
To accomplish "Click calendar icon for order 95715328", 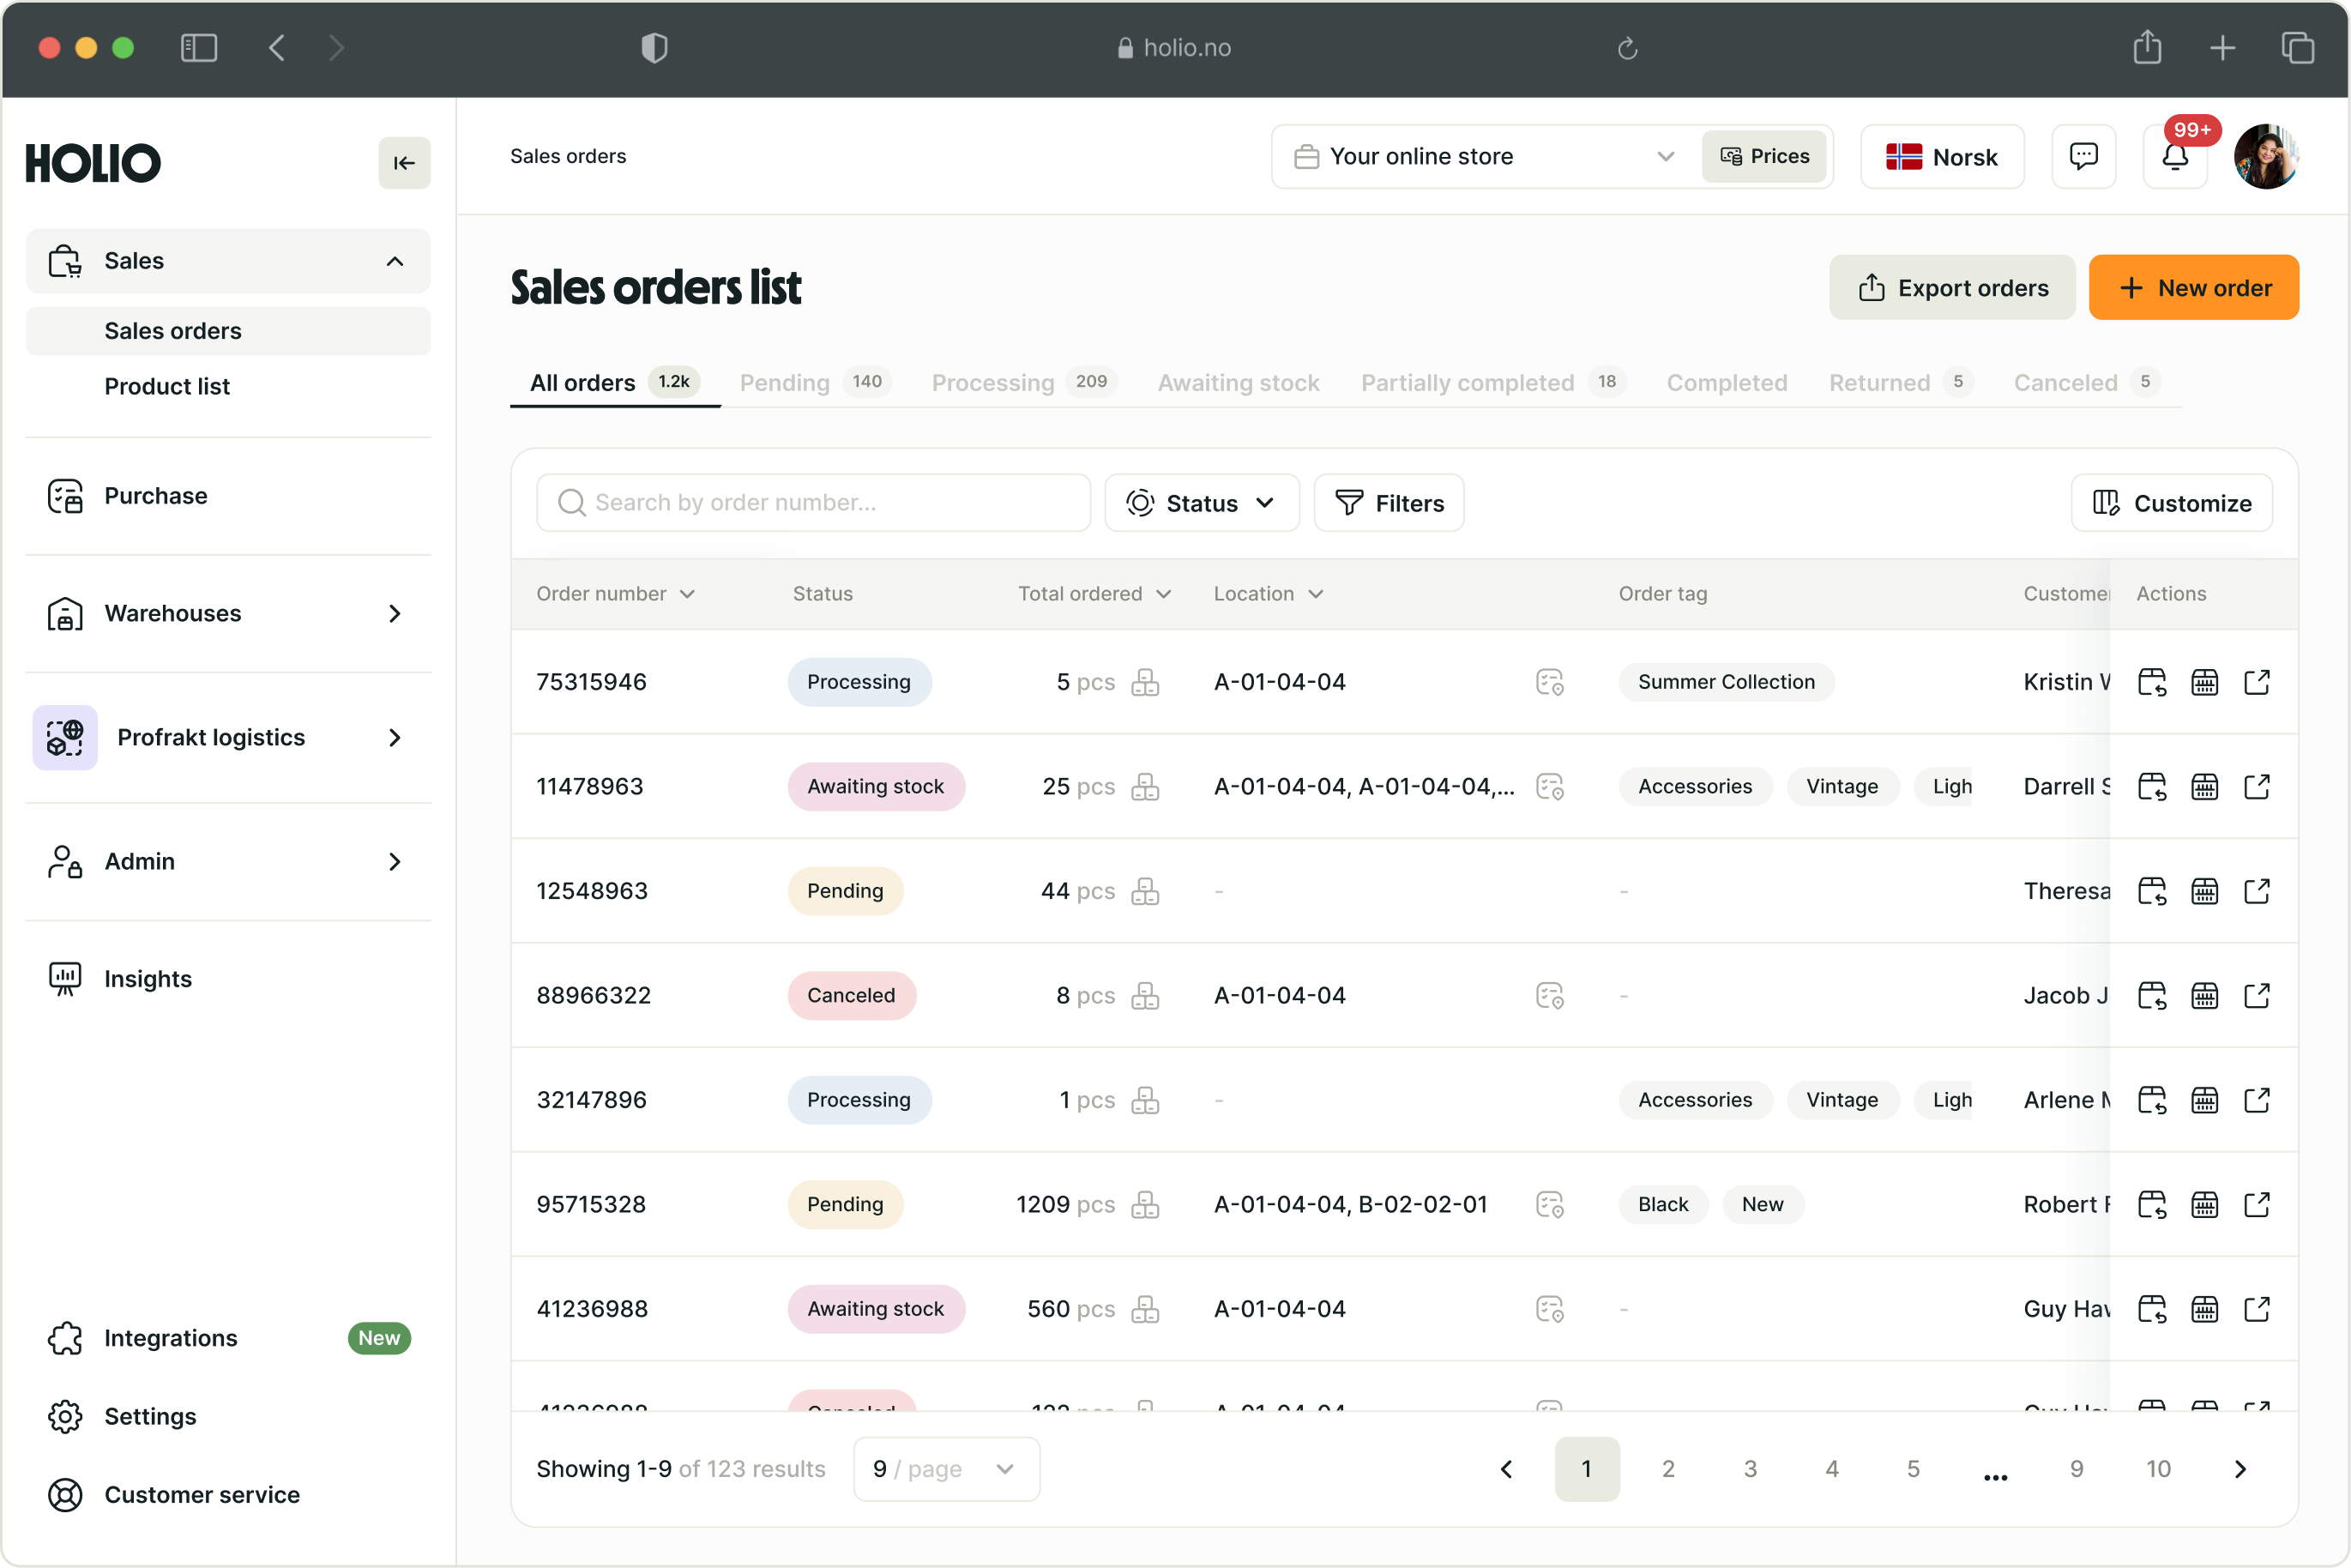I will (x=2204, y=1205).
